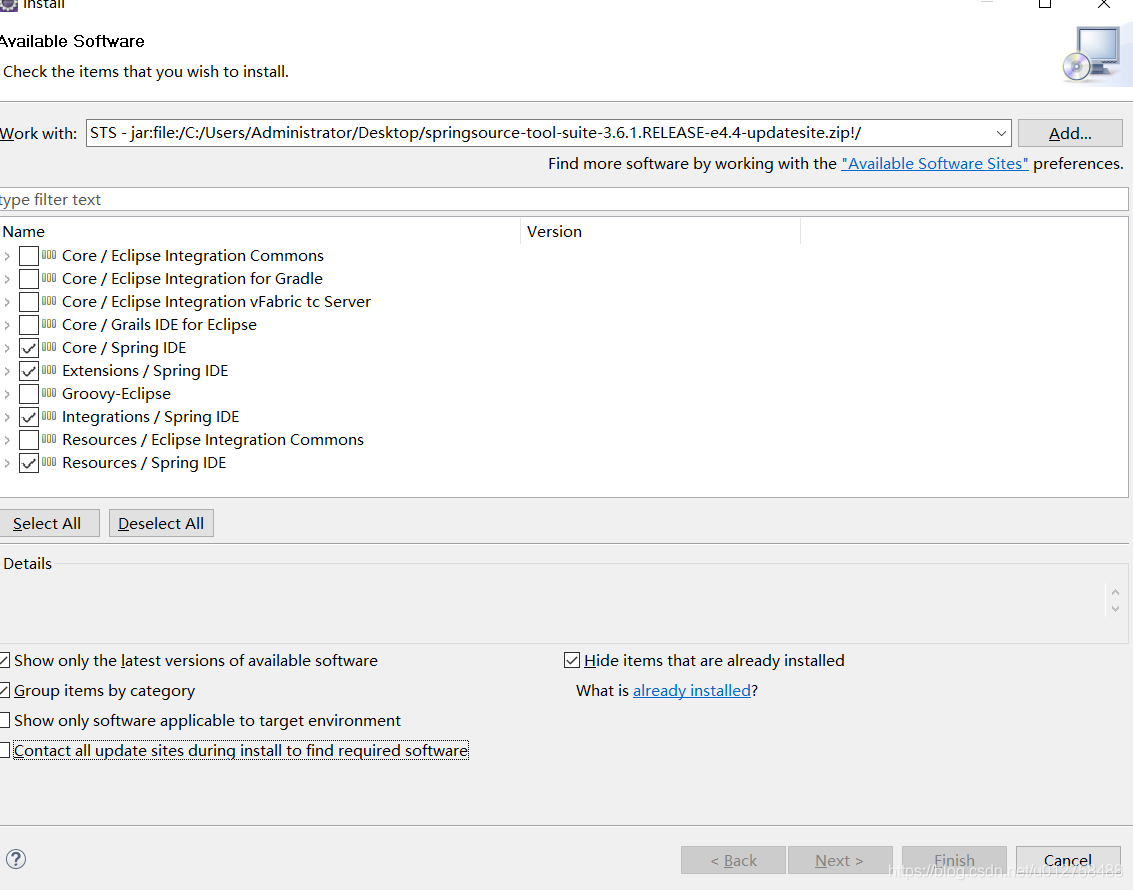1133x890 pixels.
Task: Expand Core / Eclipse Integration for Gradle node
Action: pos(7,279)
